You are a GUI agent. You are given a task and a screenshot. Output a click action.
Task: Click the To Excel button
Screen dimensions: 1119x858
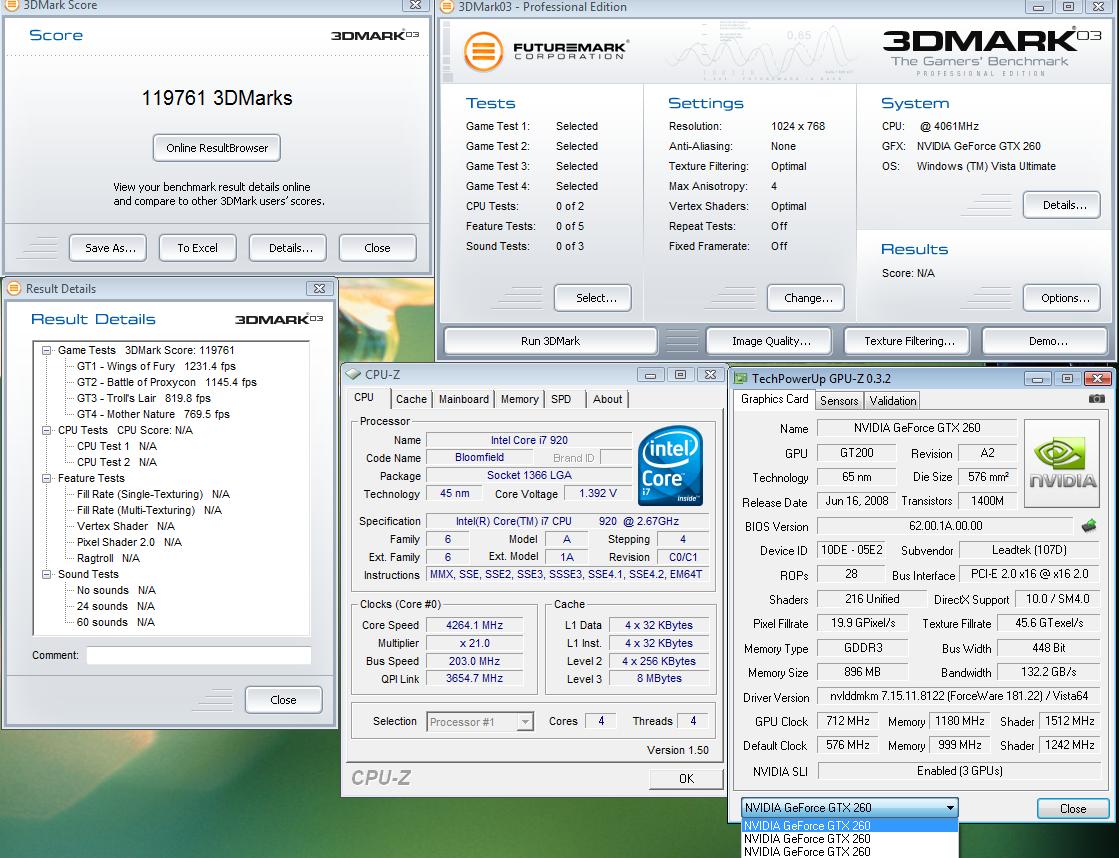click(x=198, y=248)
